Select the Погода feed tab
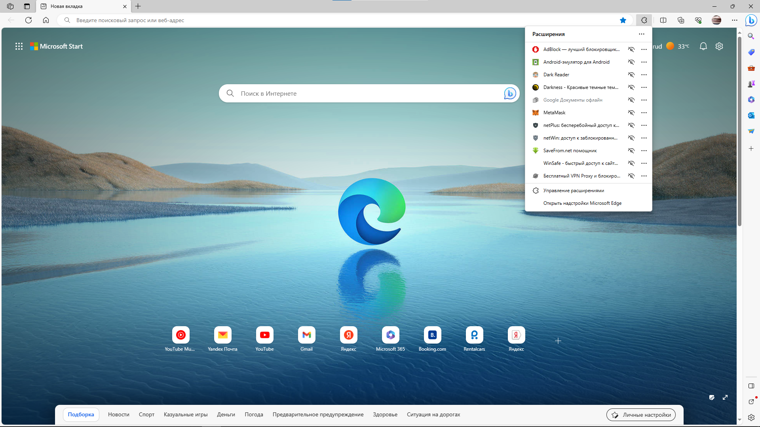Viewport: 760px width, 427px height. pyautogui.click(x=253, y=414)
